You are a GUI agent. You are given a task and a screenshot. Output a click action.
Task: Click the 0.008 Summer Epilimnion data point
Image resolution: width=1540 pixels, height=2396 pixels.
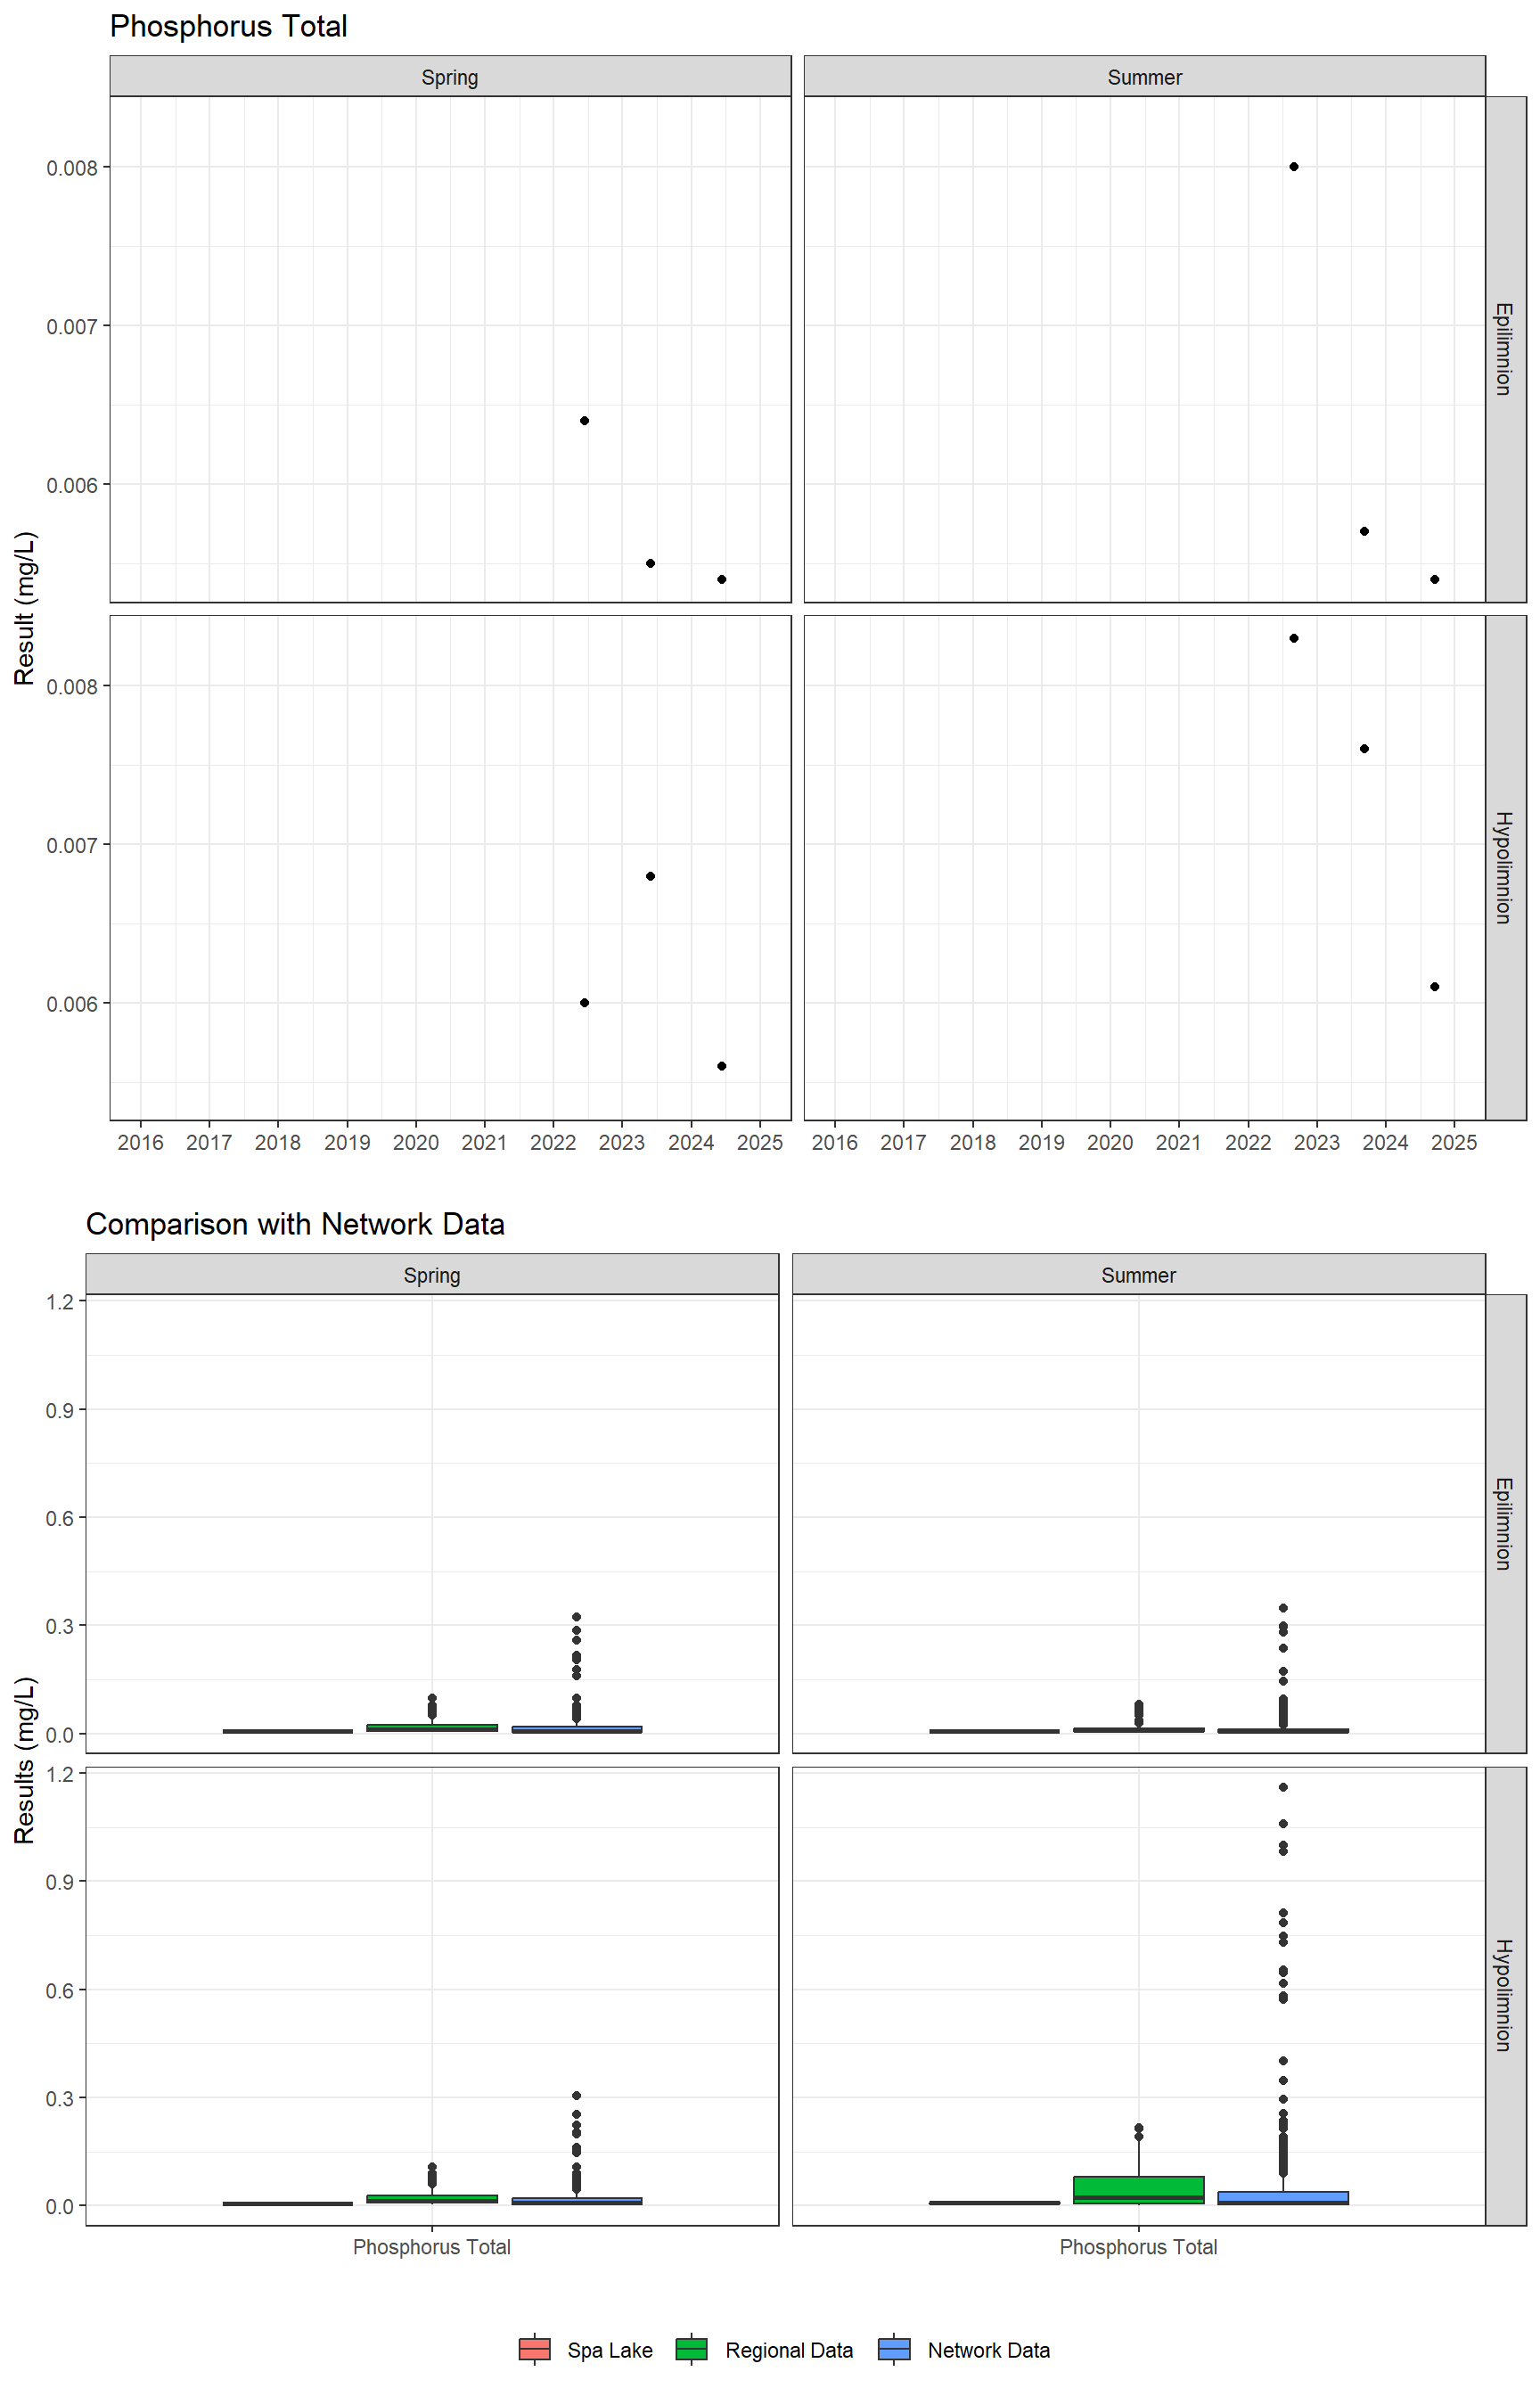click(1294, 167)
